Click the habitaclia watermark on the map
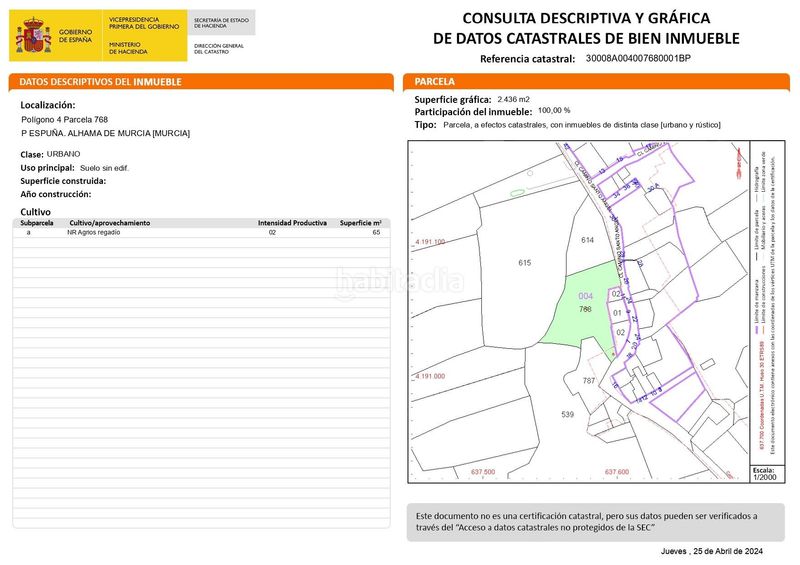This screenshot has width=800, height=565. [398, 284]
